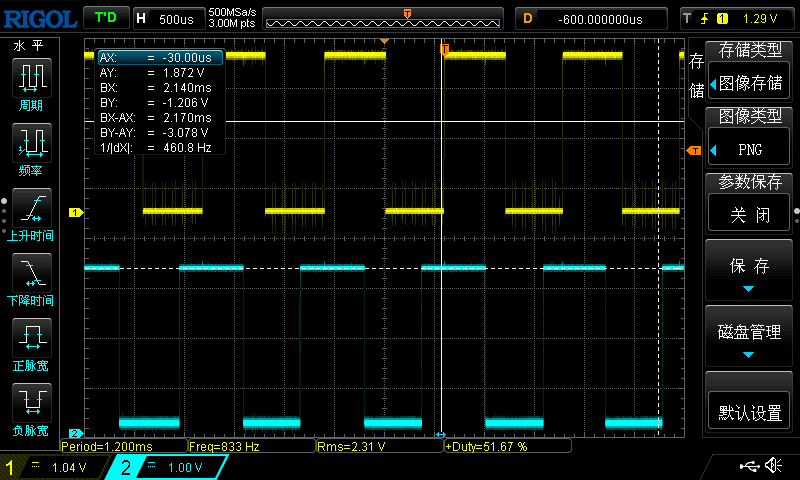Click the BY-AY -3.078 V delta value
This screenshot has width=800, height=480.
pos(185,133)
